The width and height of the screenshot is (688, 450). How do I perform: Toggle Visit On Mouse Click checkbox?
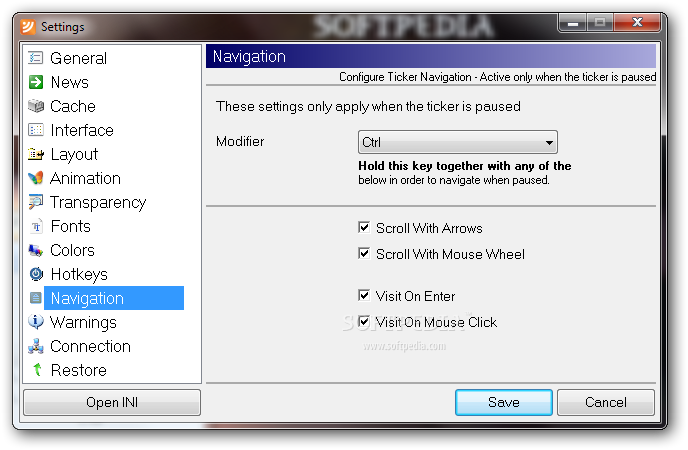coord(364,321)
